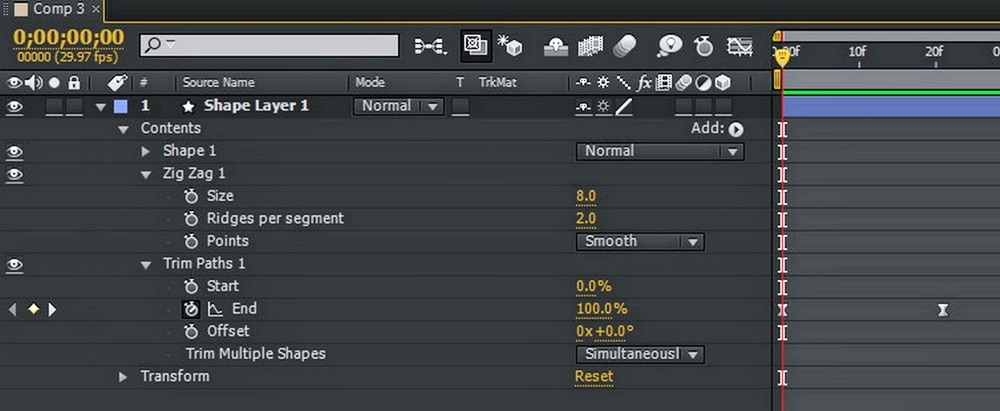The width and height of the screenshot is (1000, 411).
Task: Enable frame blending for composition
Action: (x=591, y=46)
